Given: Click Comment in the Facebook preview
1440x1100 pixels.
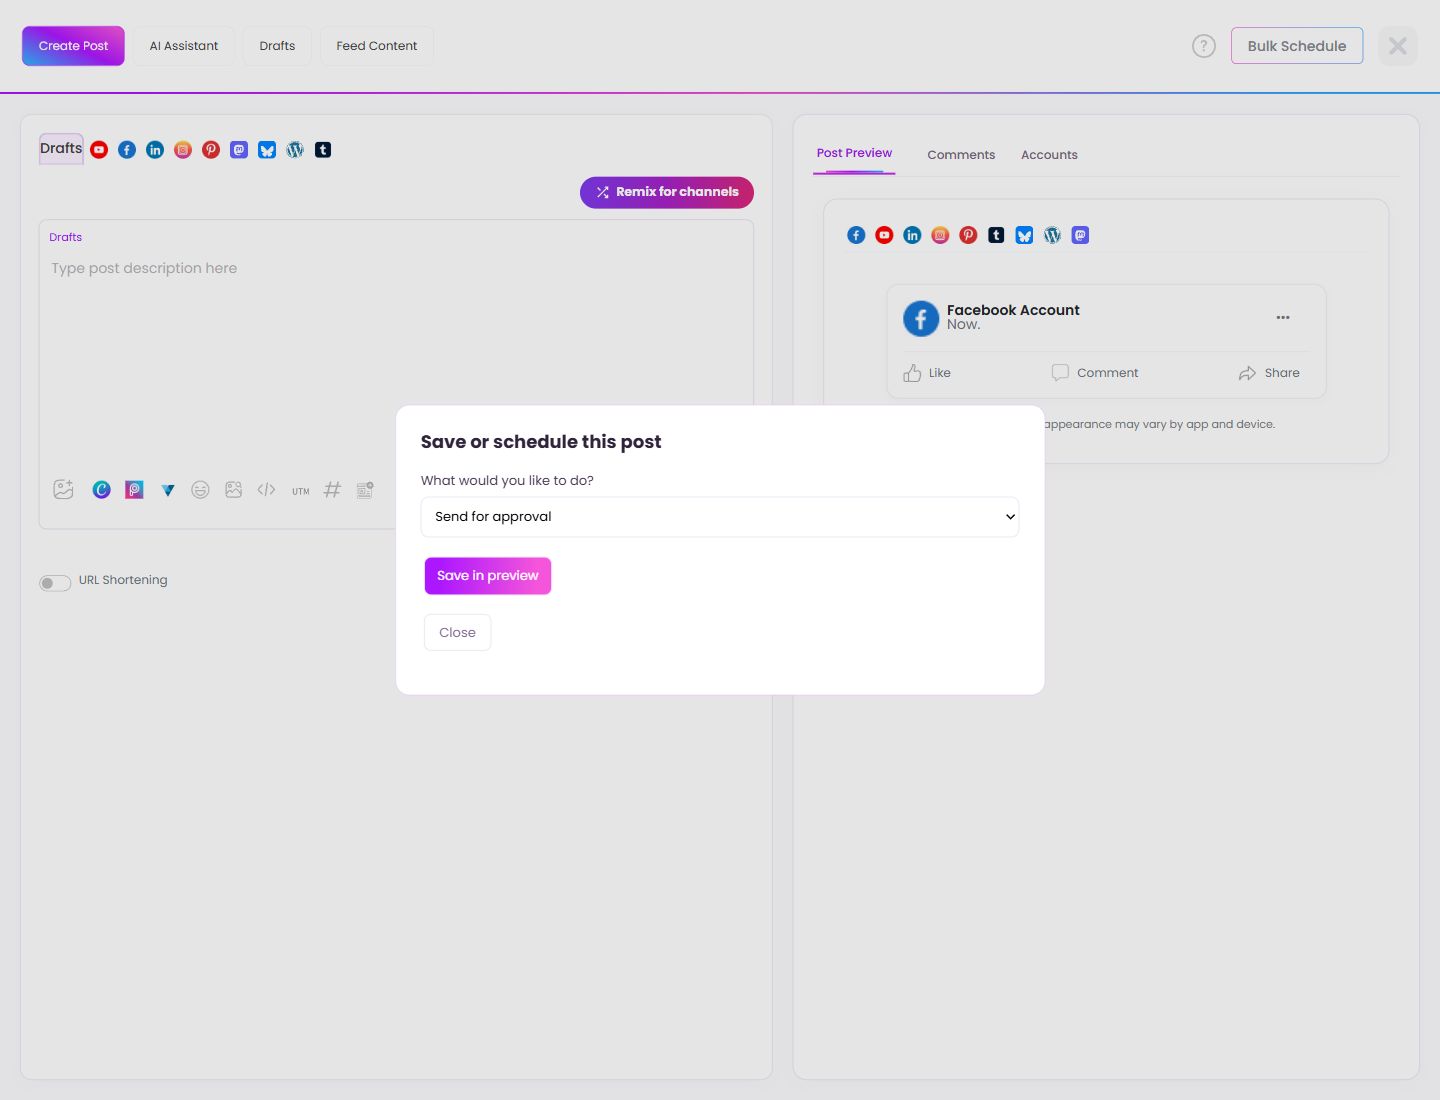Looking at the screenshot, I should (1095, 373).
